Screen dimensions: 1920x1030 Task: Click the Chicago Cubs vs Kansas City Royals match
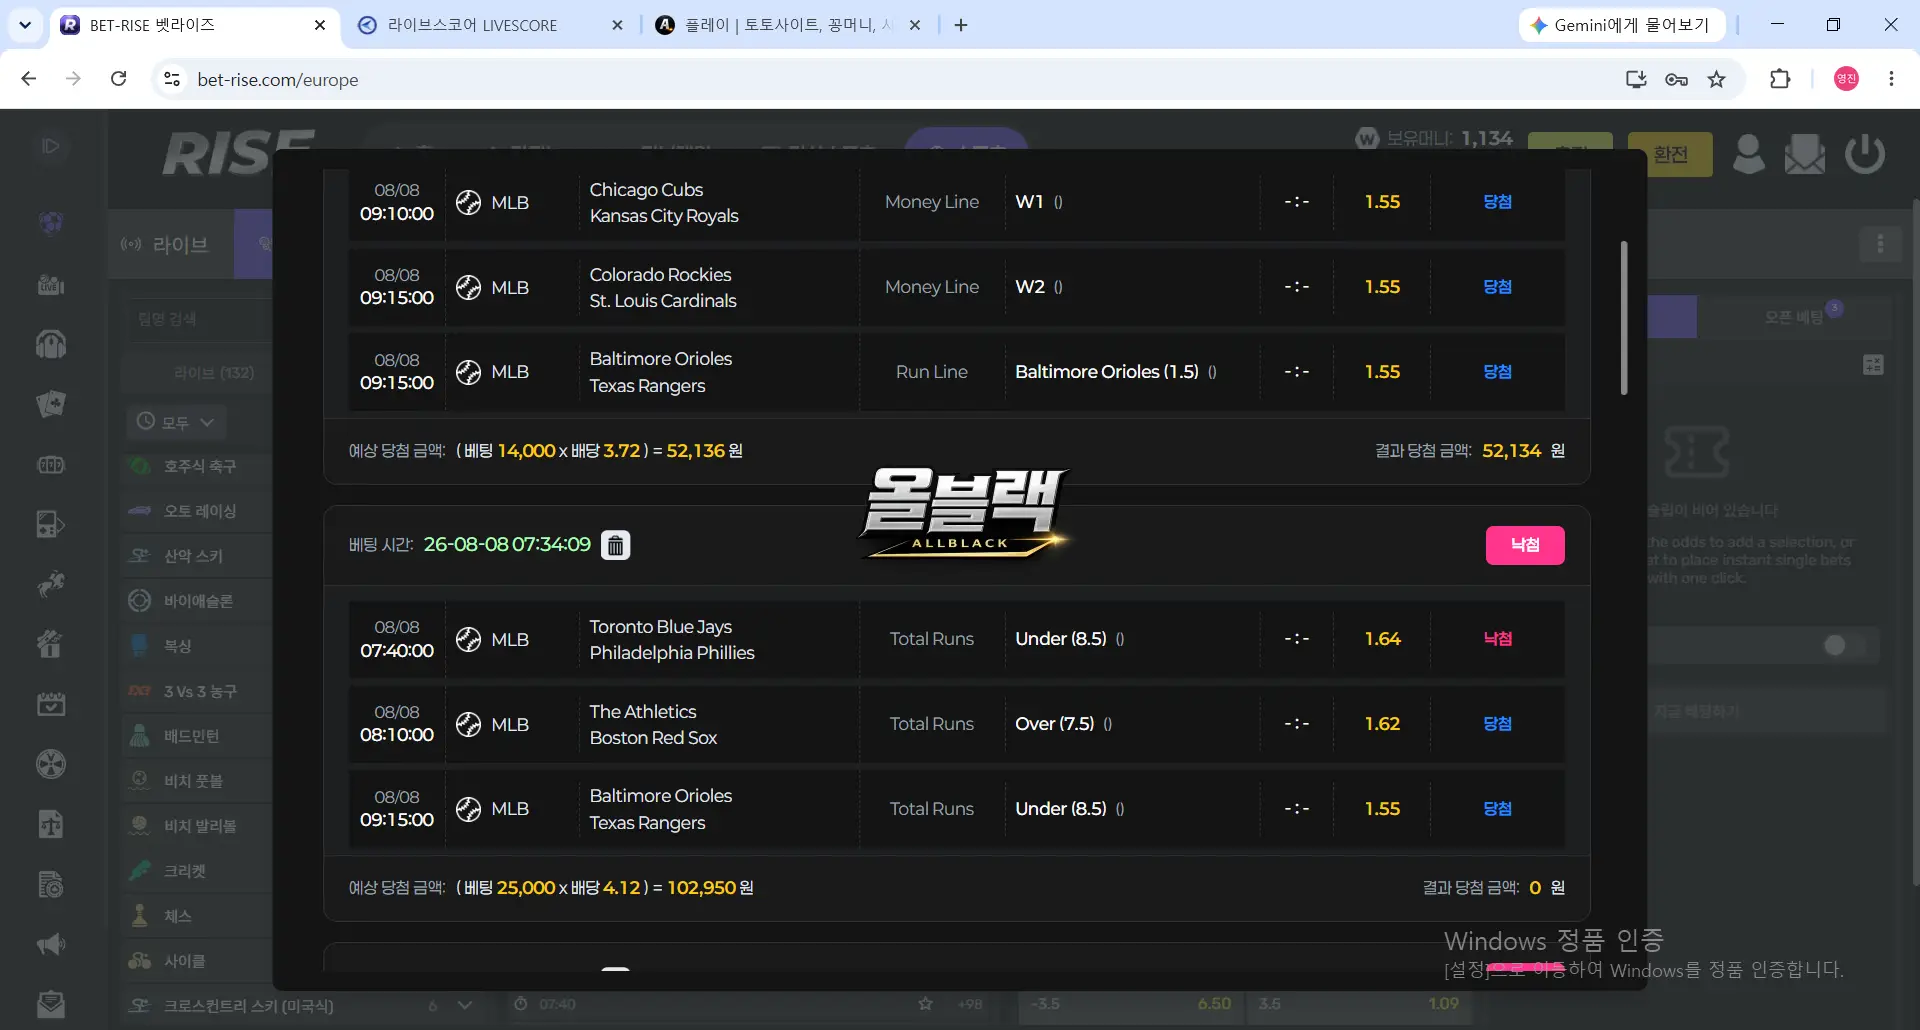[663, 202]
